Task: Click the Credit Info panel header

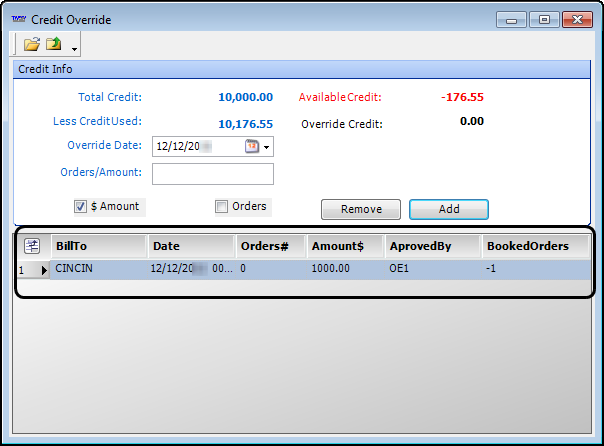Action: coord(302,69)
